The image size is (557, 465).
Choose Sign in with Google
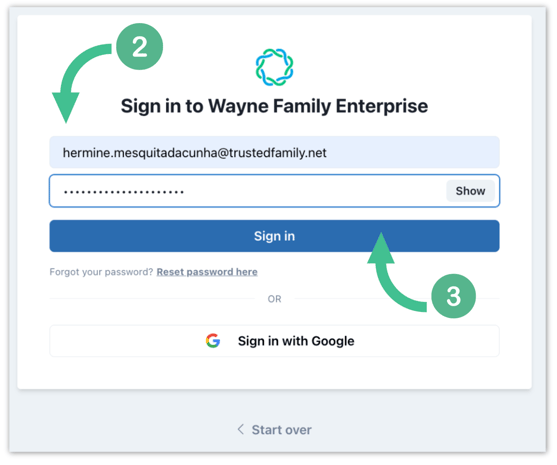[274, 341]
